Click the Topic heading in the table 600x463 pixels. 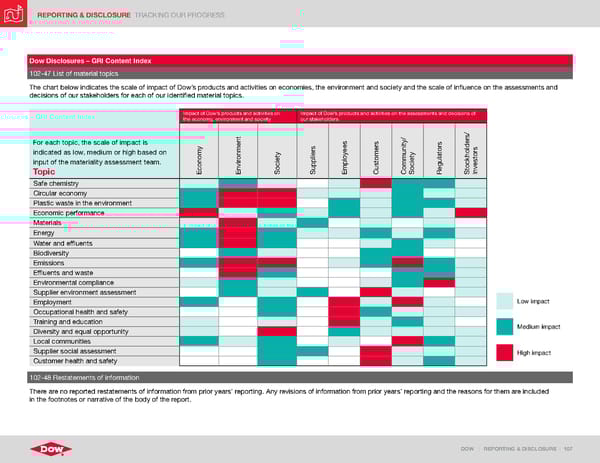coord(45,171)
